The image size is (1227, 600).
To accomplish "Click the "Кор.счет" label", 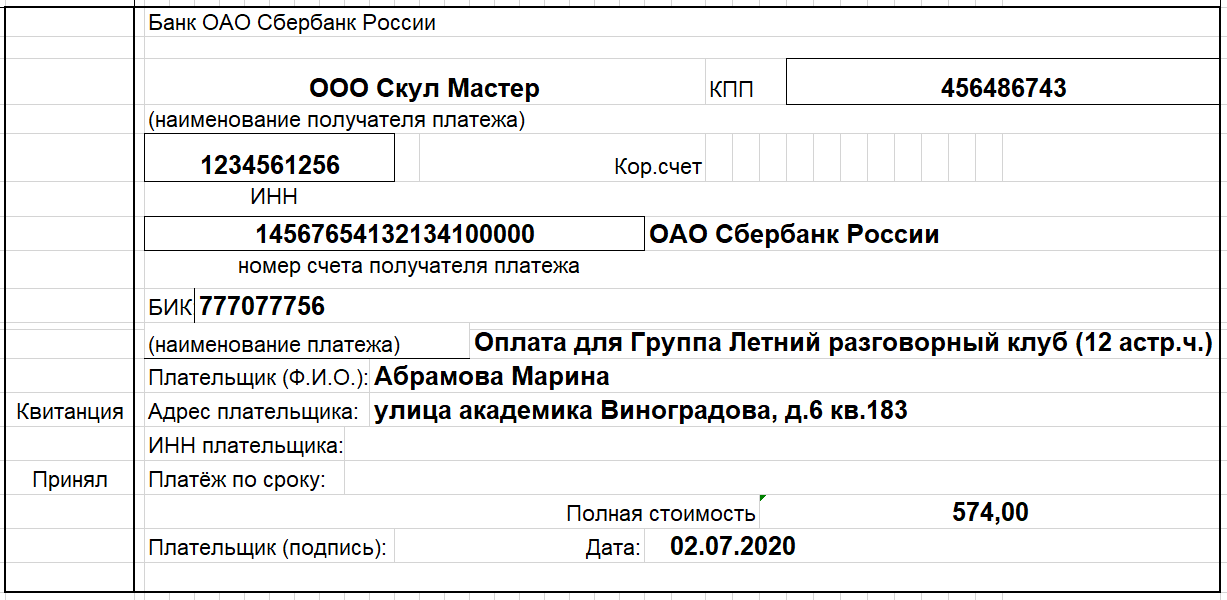I will [658, 167].
